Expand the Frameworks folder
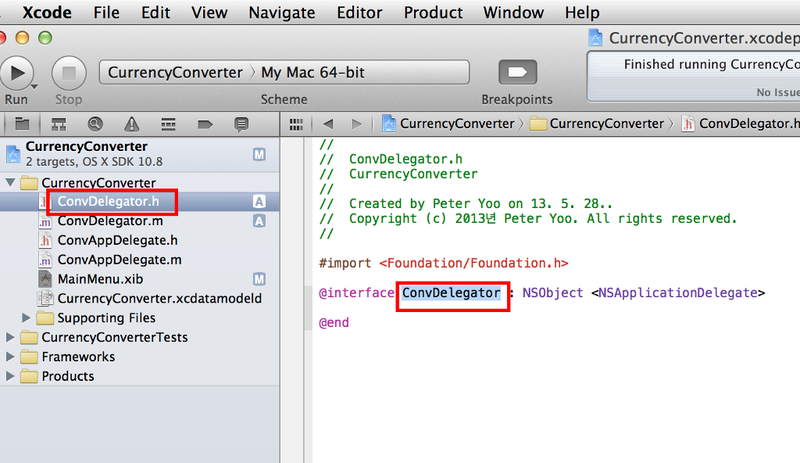This screenshot has width=800, height=463. 11,357
